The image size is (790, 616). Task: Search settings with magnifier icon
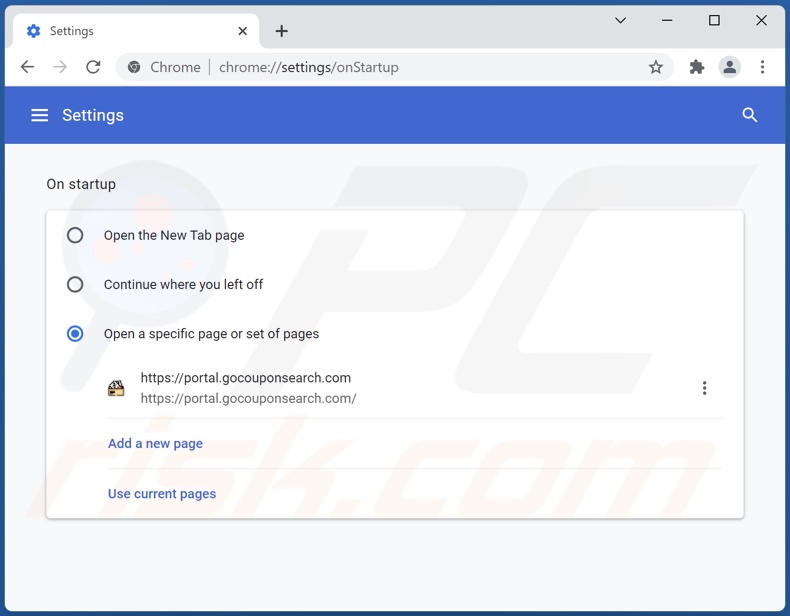[x=750, y=115]
